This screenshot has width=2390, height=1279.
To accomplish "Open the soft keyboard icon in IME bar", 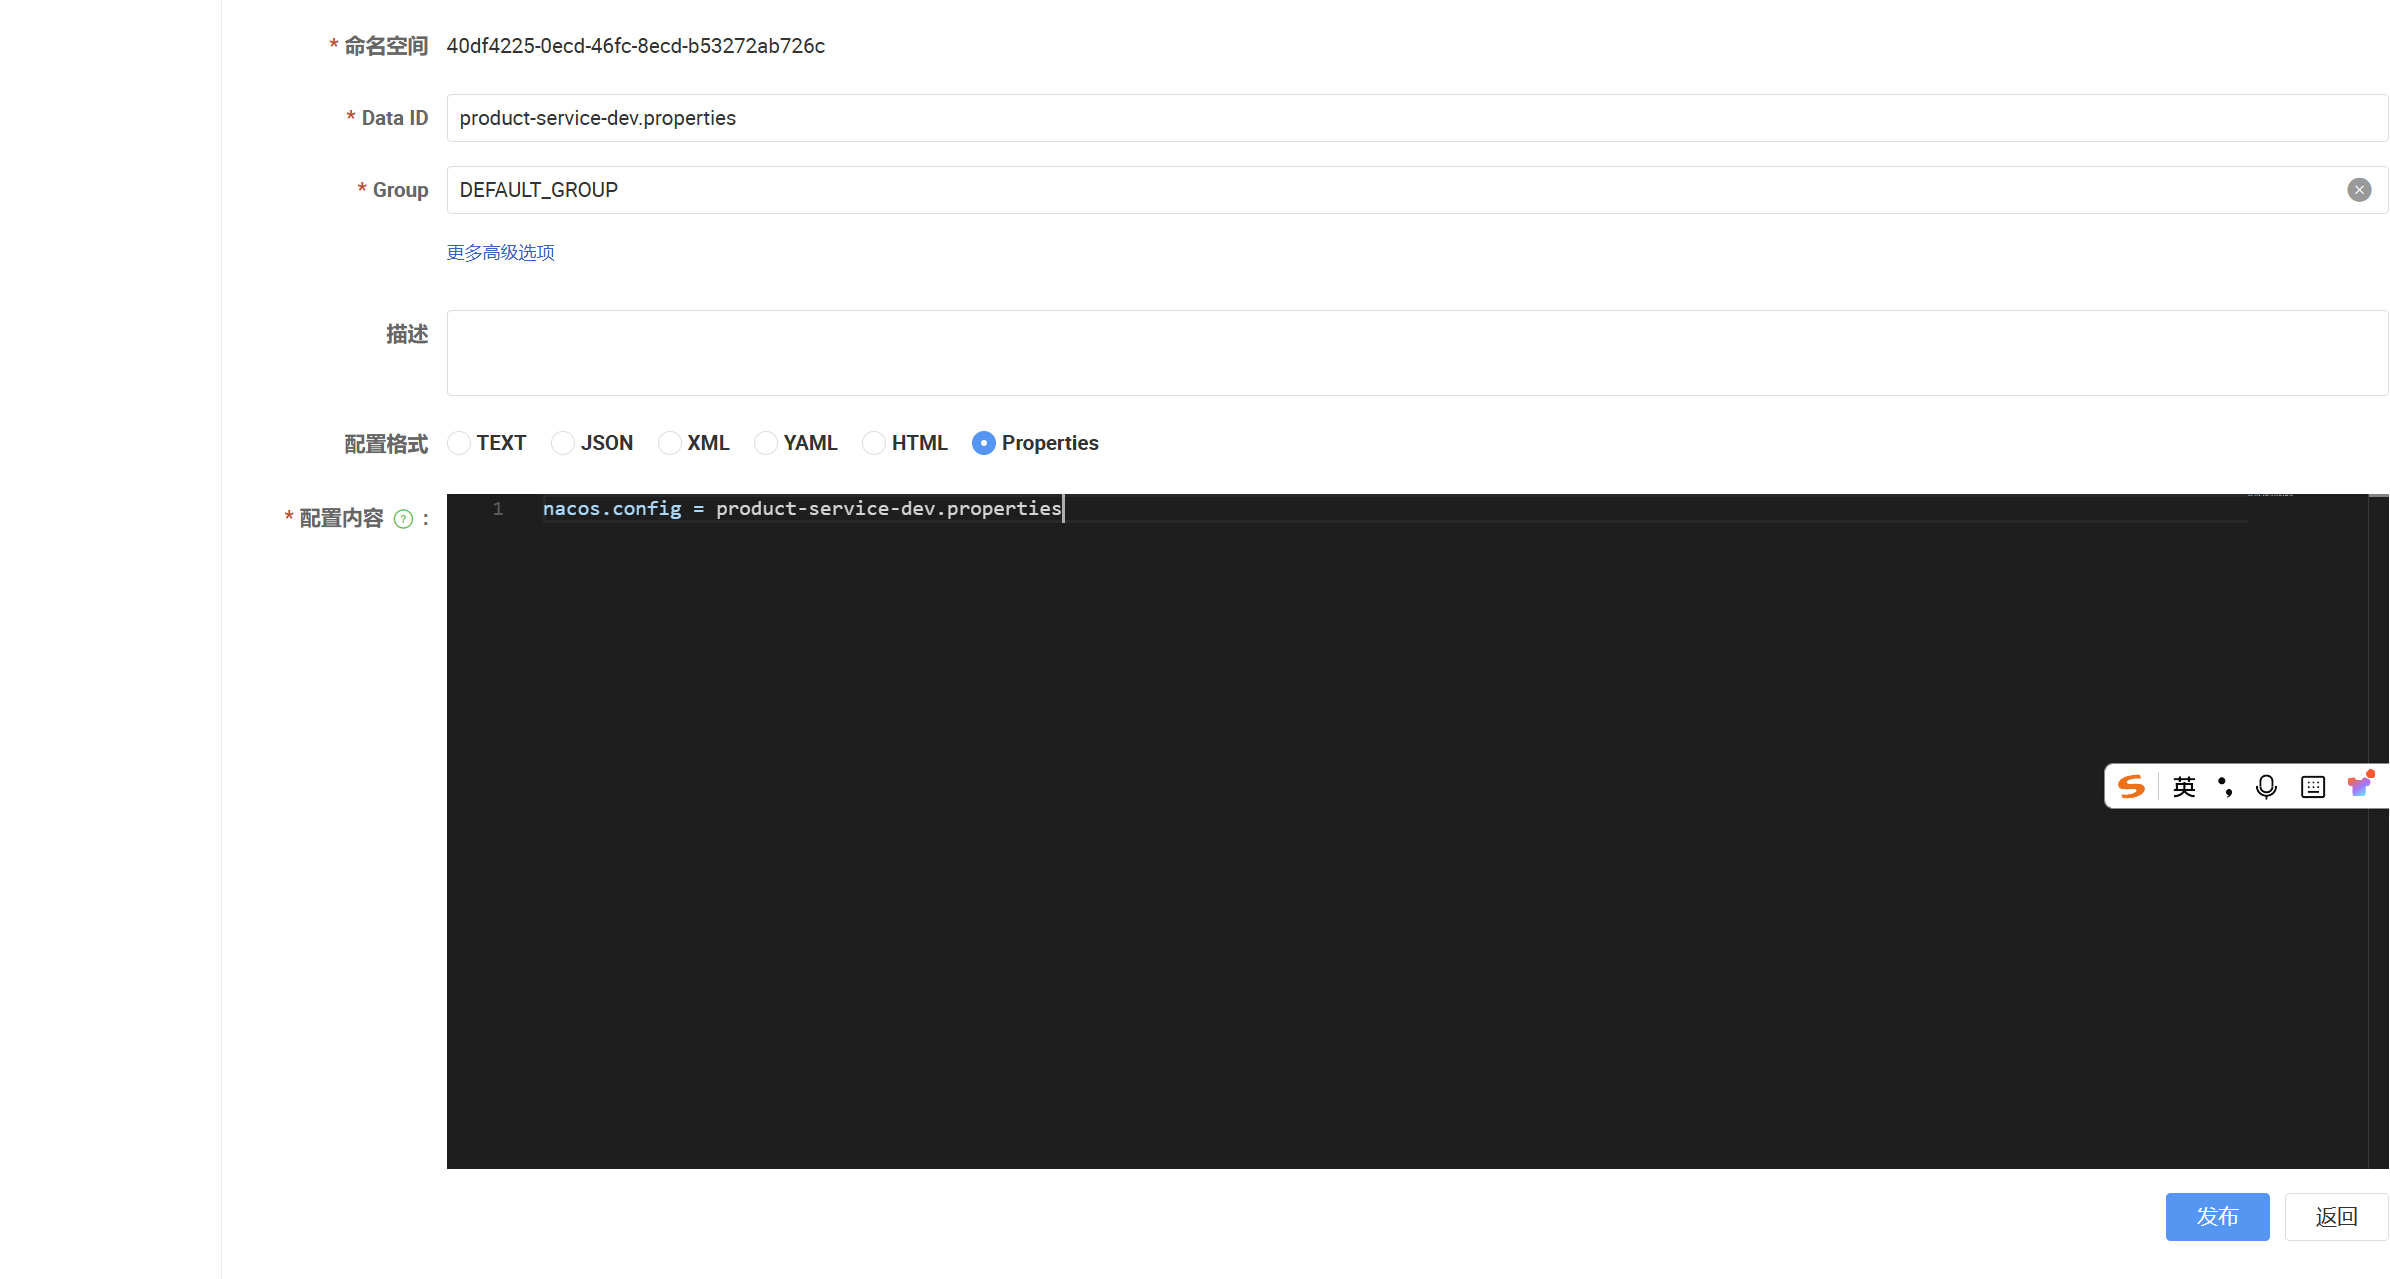I will 2312,787.
